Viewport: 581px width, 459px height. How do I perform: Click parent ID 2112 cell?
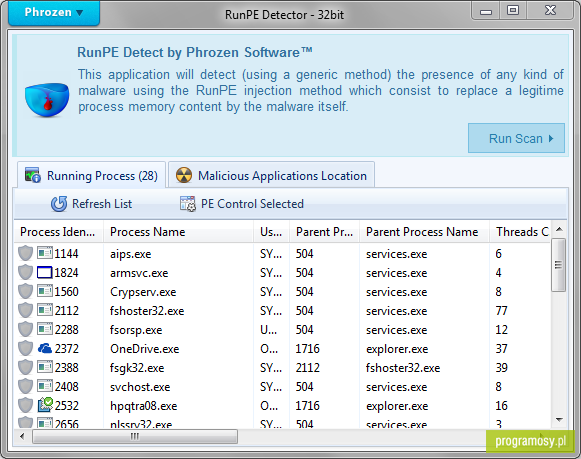(x=308, y=367)
